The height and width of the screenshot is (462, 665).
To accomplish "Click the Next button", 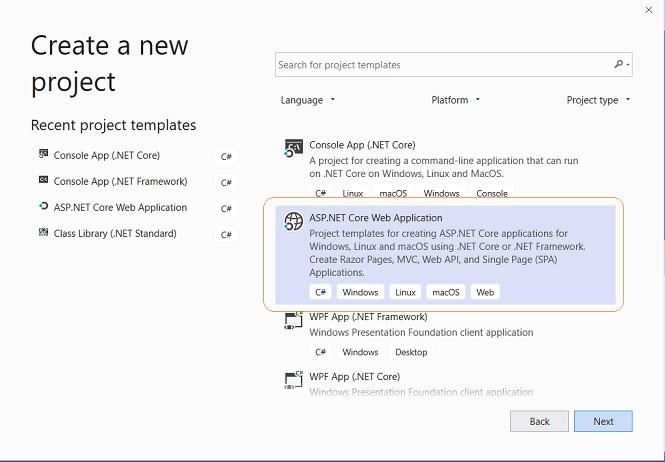I will point(603,421).
